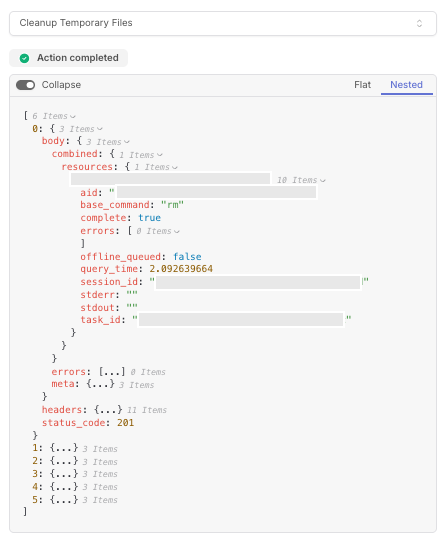Switch to the Nested tab
Image resolution: width=446 pixels, height=544 pixels.
(x=406, y=85)
